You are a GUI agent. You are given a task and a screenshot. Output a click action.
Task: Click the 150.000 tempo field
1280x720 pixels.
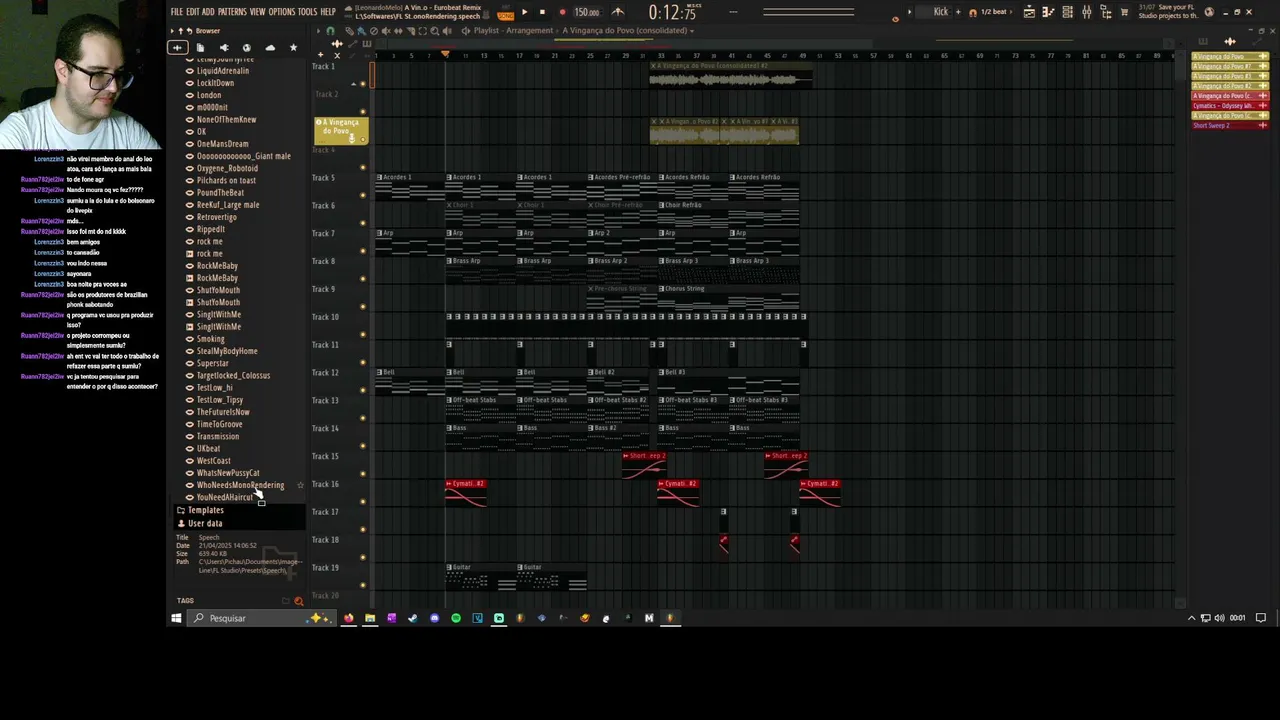587,13
